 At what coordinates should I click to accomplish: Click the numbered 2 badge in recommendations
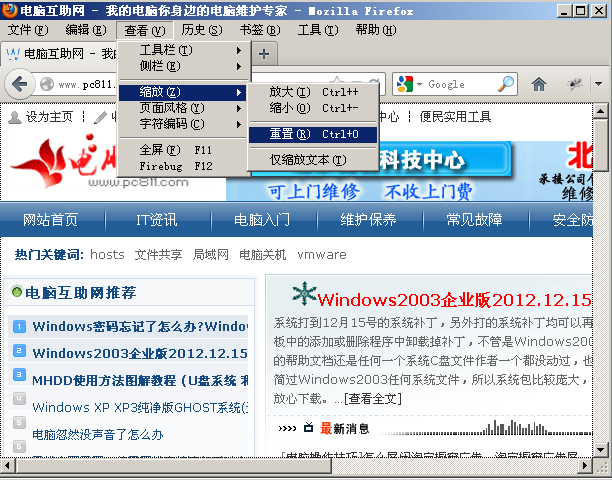[x=19, y=350]
